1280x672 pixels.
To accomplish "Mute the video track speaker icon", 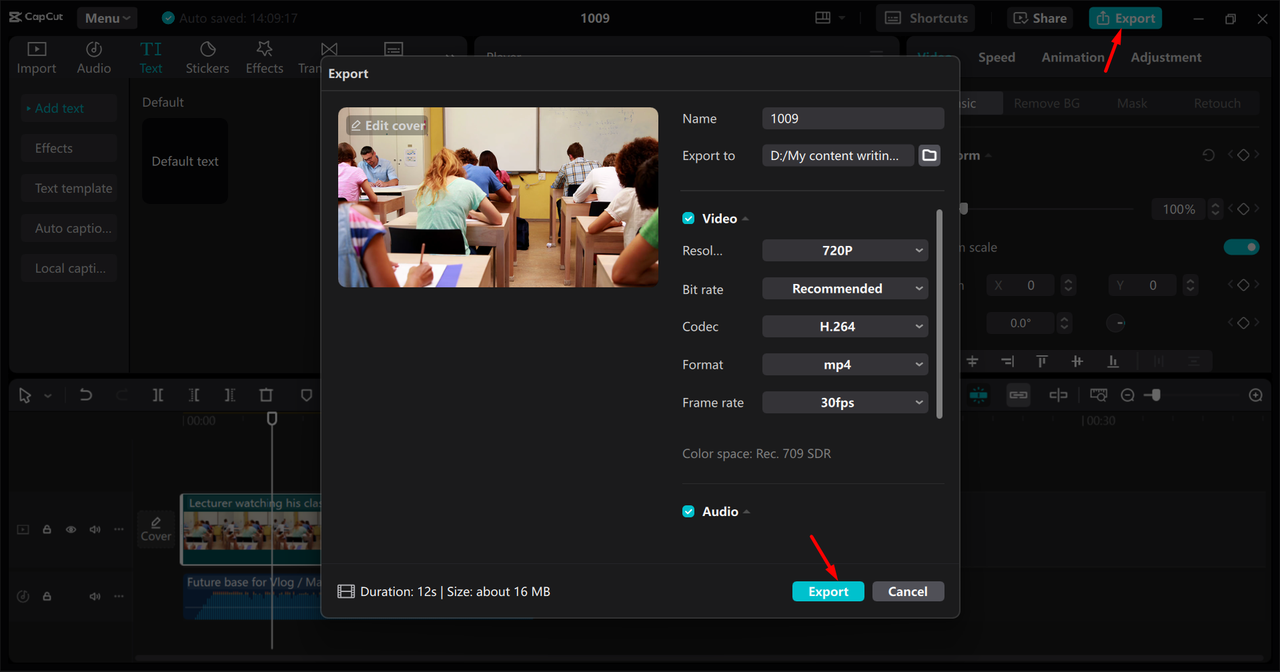I will [x=95, y=529].
